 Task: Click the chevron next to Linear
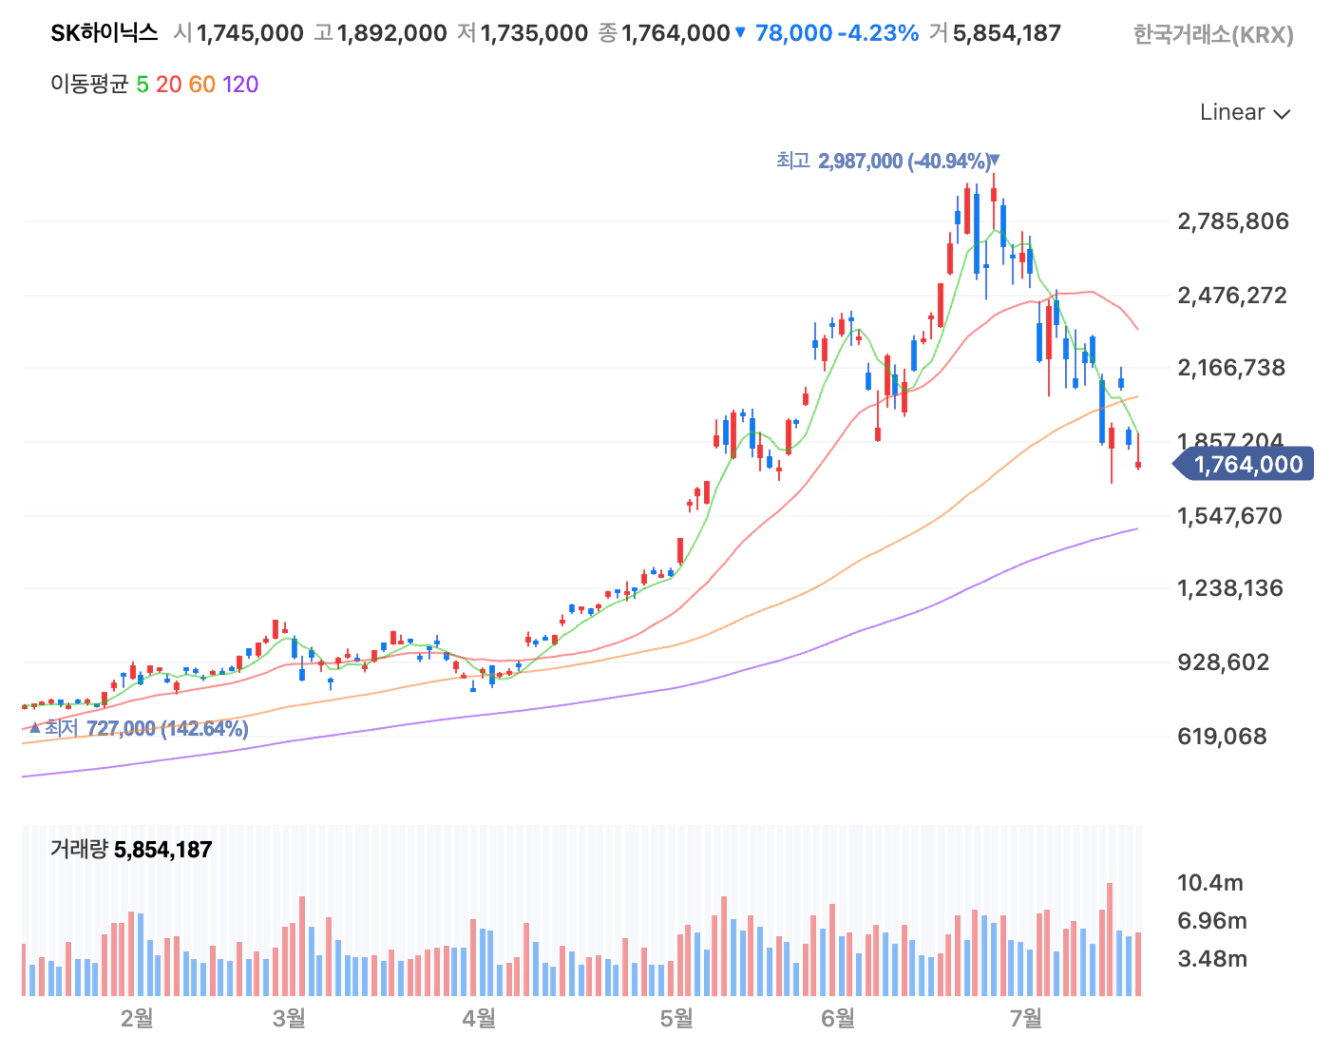(x=1282, y=114)
